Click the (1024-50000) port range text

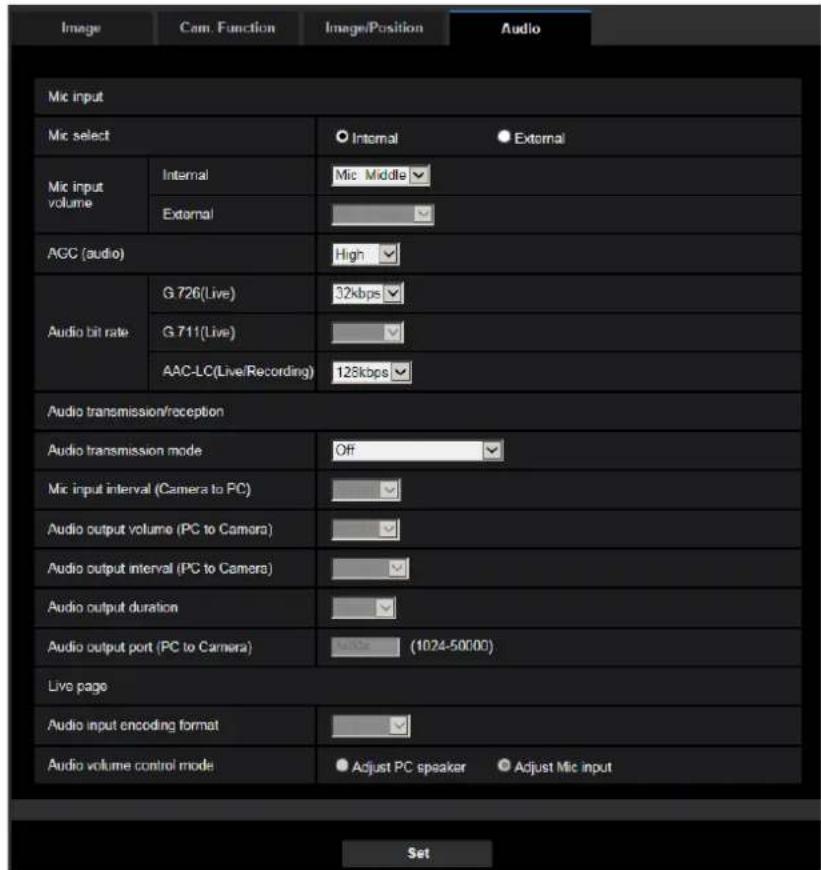click(452, 646)
